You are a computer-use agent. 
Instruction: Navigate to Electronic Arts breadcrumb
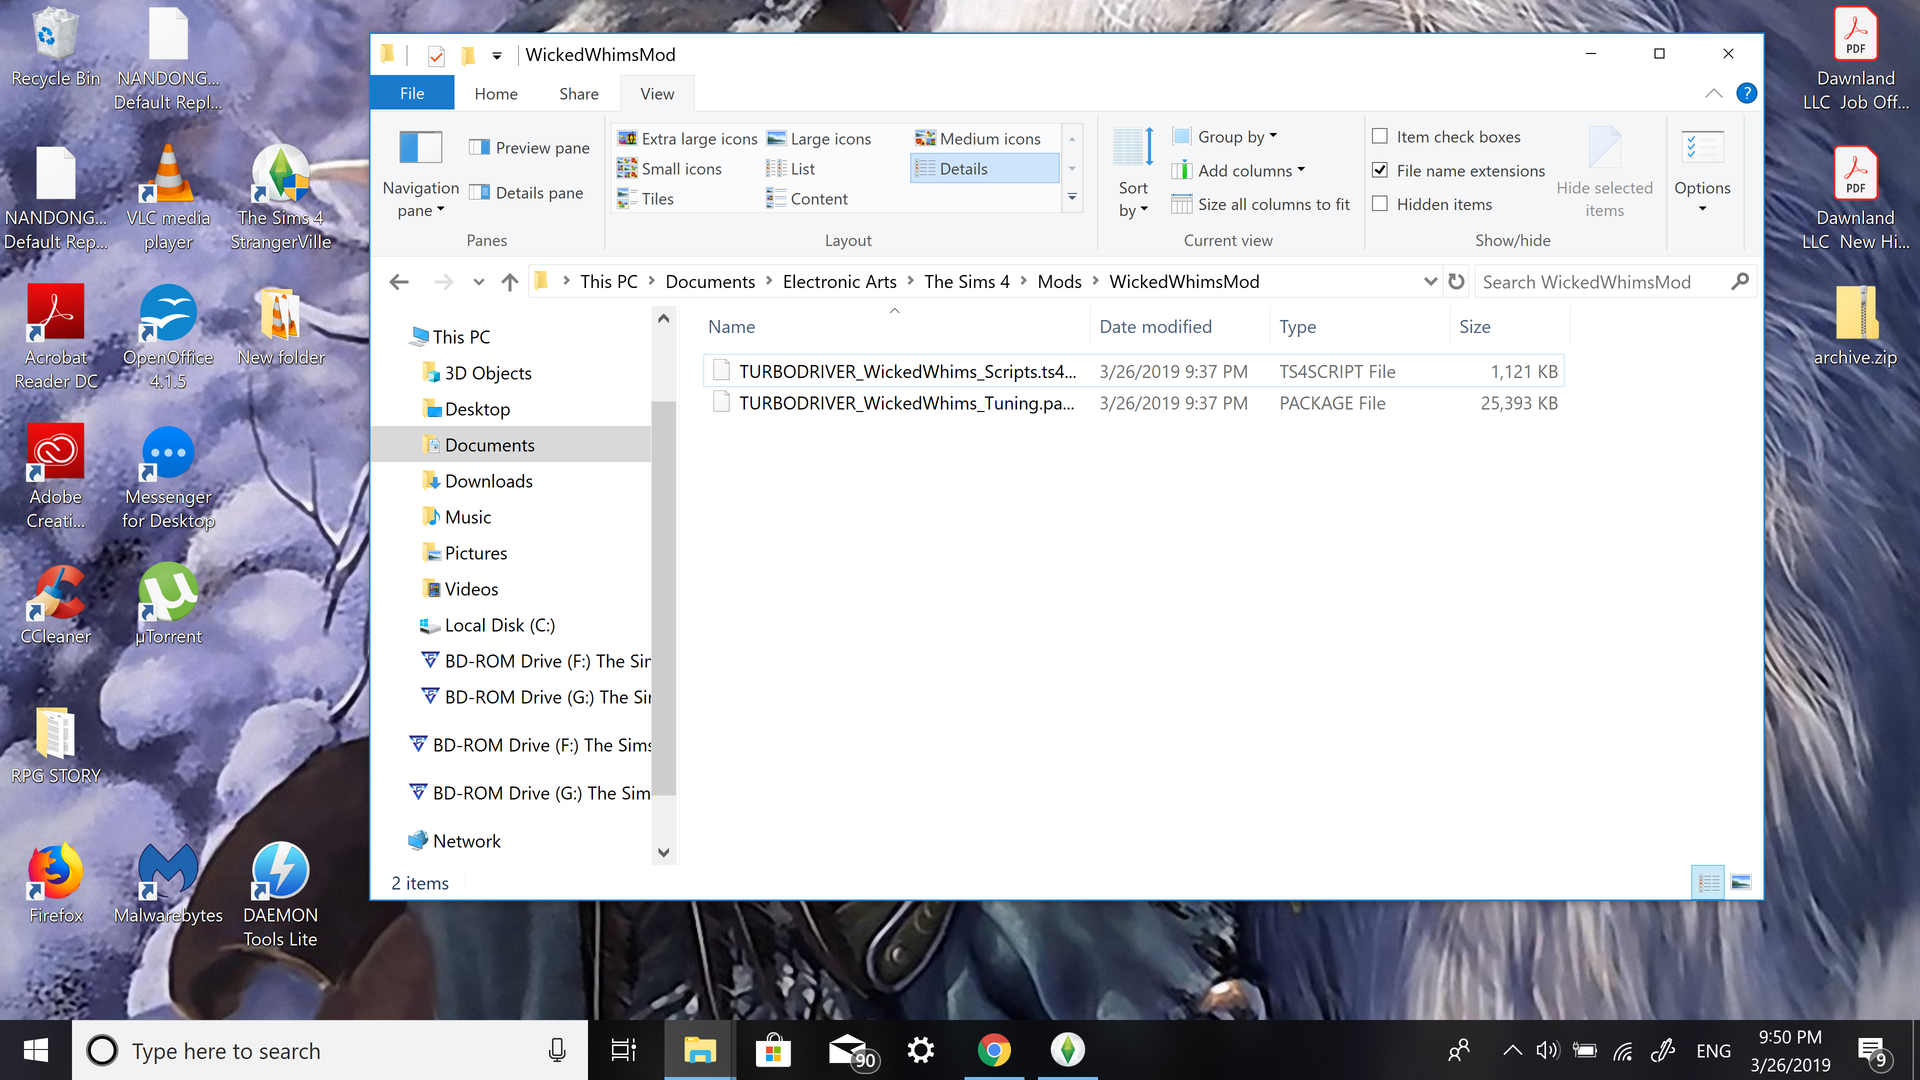839,282
